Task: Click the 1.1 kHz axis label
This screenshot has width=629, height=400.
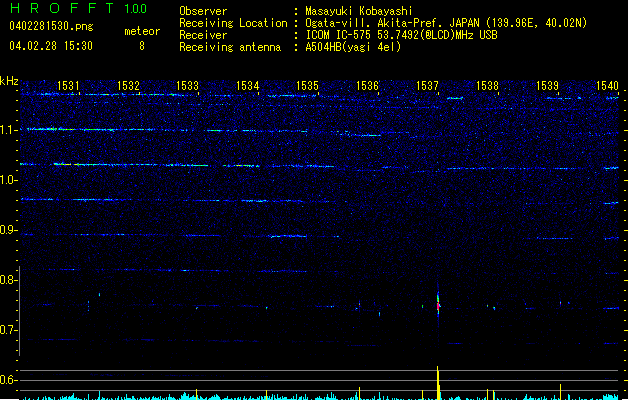Action: pos(8,130)
